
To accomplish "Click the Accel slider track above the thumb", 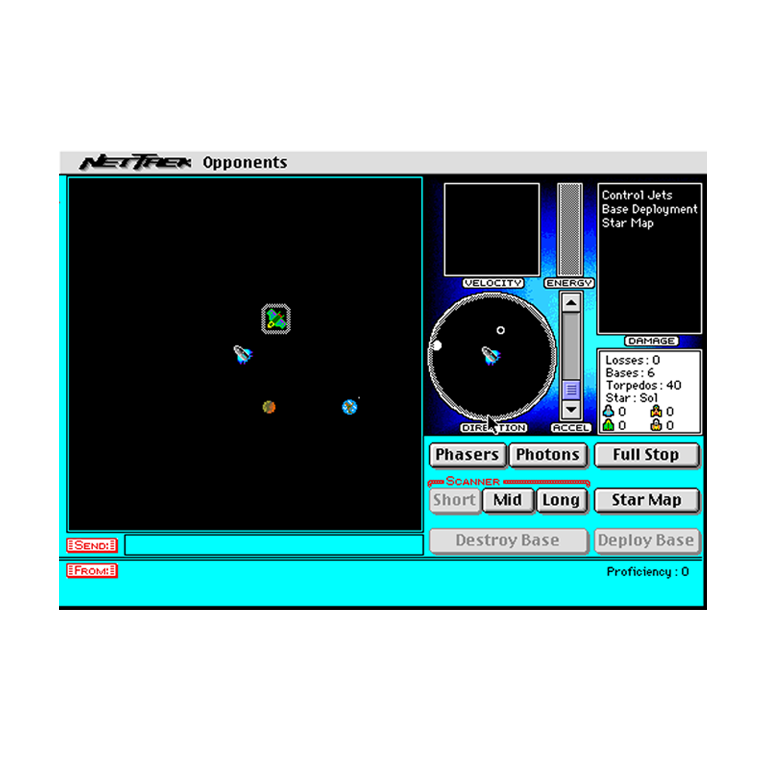I will point(571,346).
